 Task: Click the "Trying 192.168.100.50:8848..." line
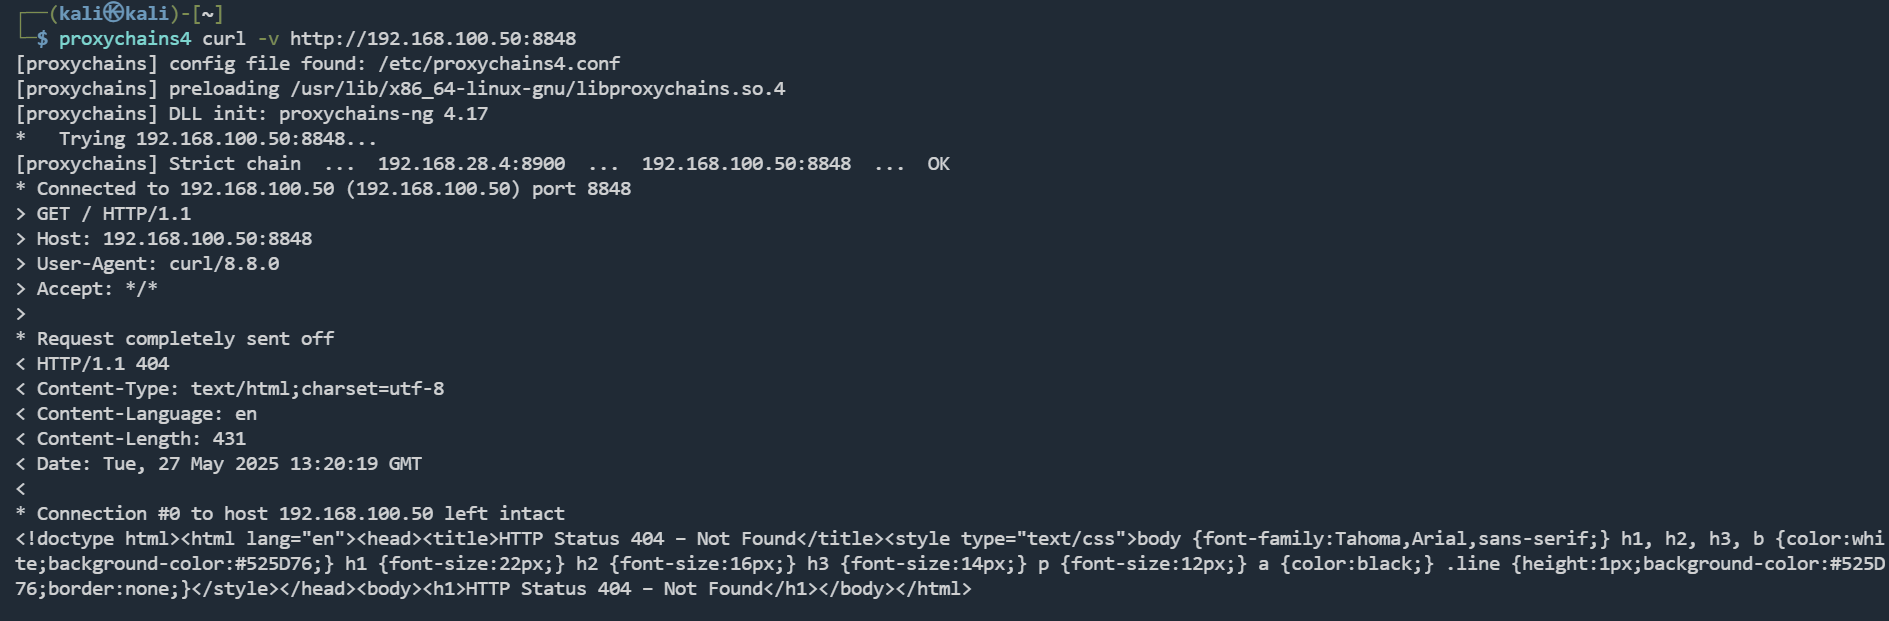217,139
